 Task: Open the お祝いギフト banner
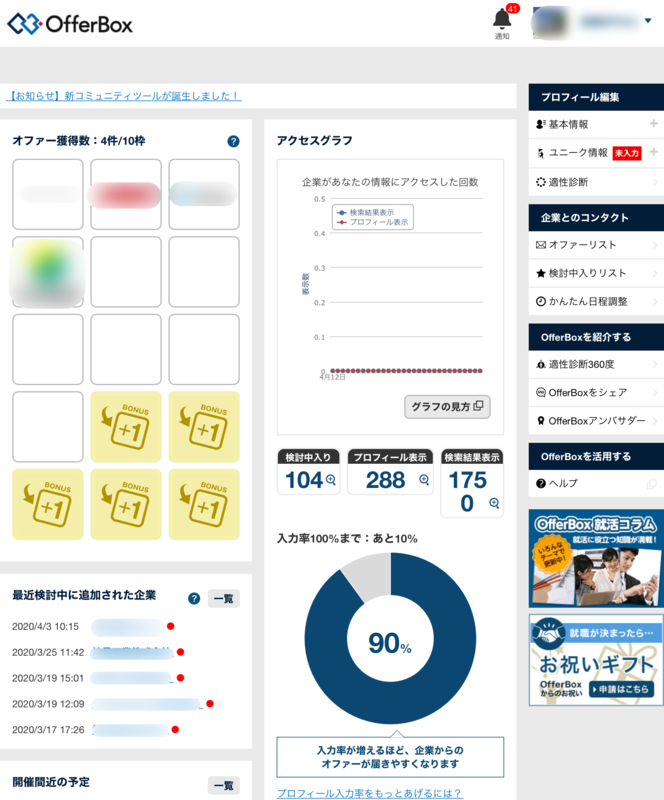point(596,660)
